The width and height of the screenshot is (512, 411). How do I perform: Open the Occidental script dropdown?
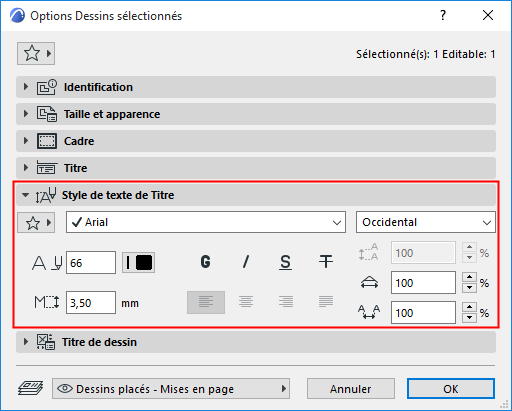pos(426,222)
